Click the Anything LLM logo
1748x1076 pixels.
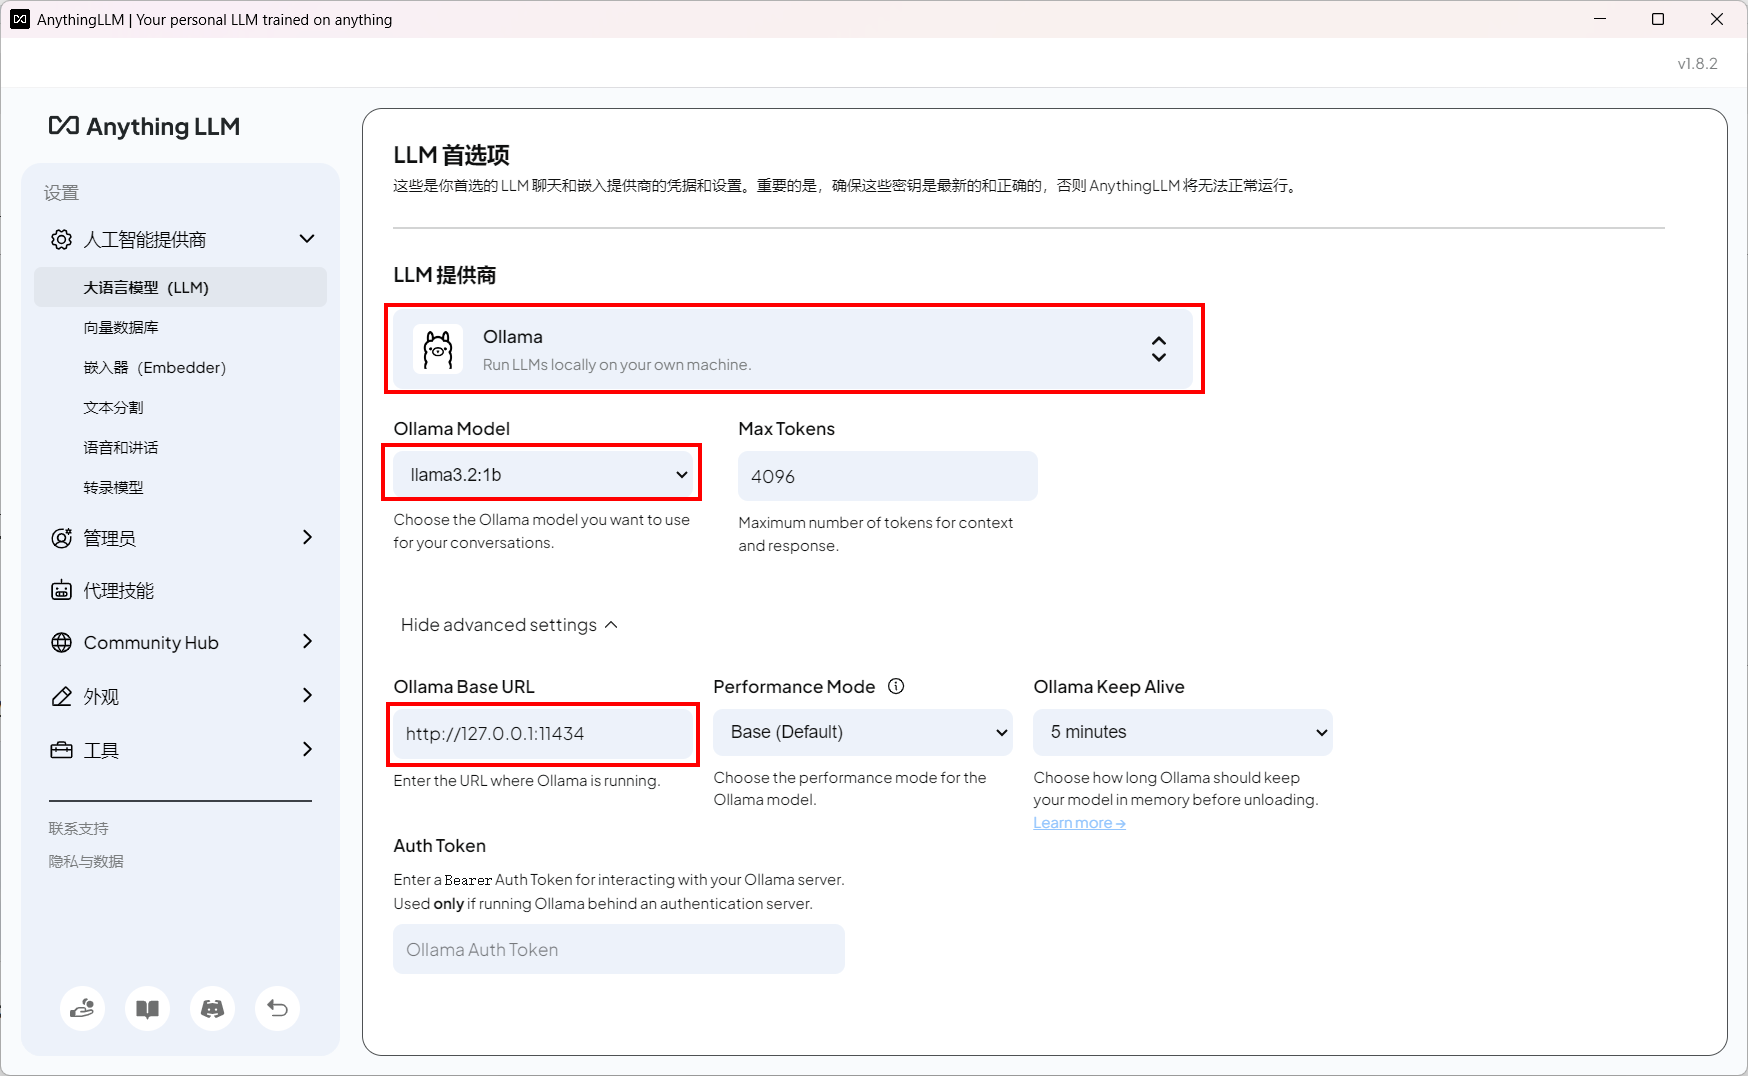144,127
